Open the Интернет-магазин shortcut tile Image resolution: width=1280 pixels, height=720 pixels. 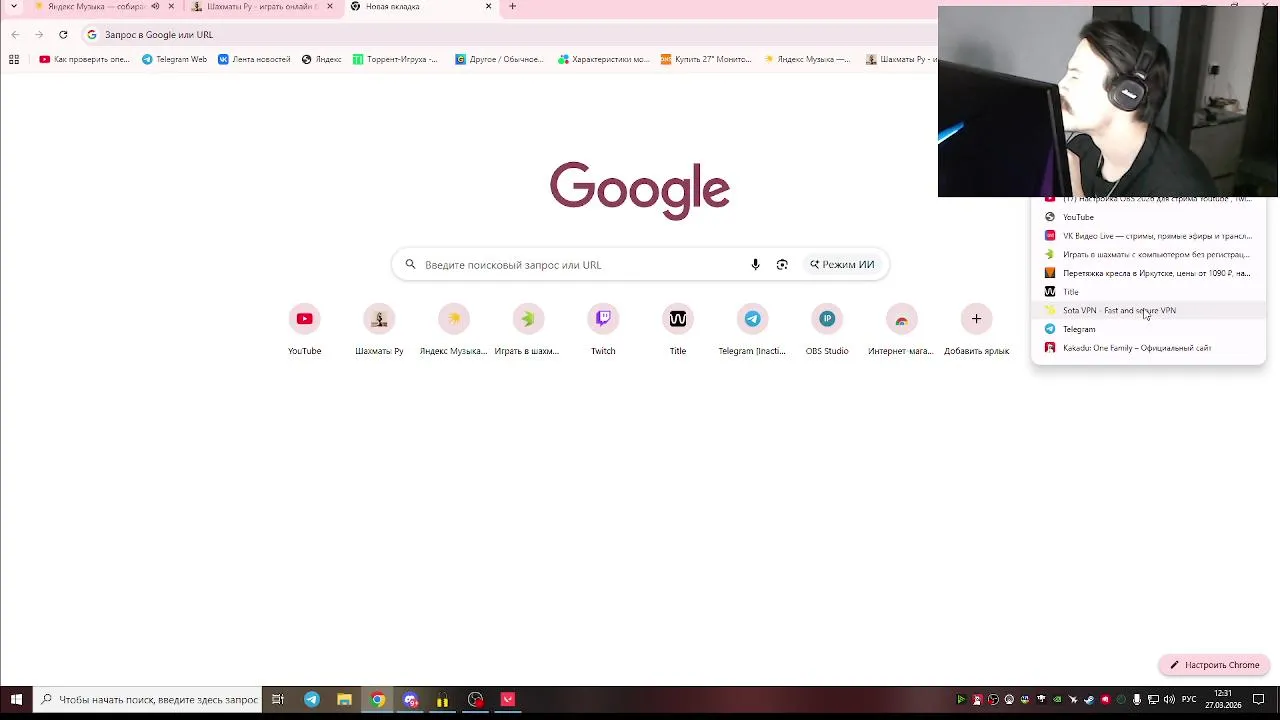901,330
